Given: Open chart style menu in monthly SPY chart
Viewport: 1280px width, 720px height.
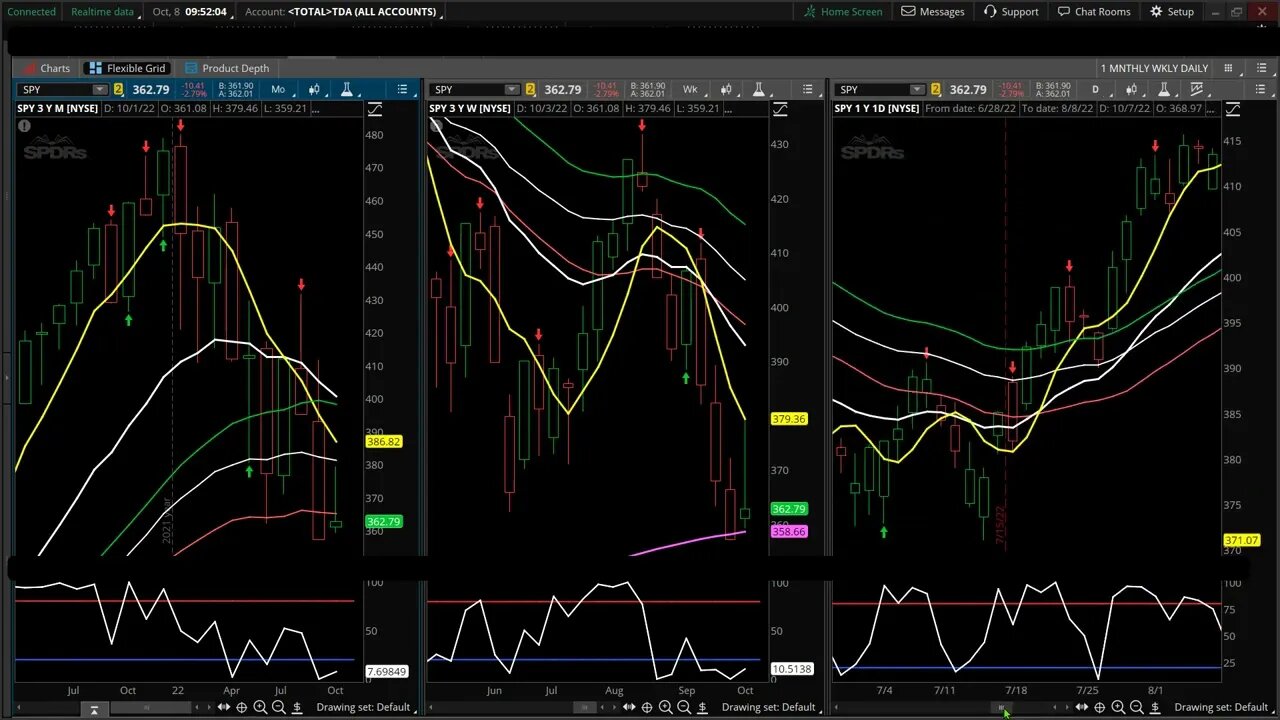Looking at the screenshot, I should [x=313, y=90].
